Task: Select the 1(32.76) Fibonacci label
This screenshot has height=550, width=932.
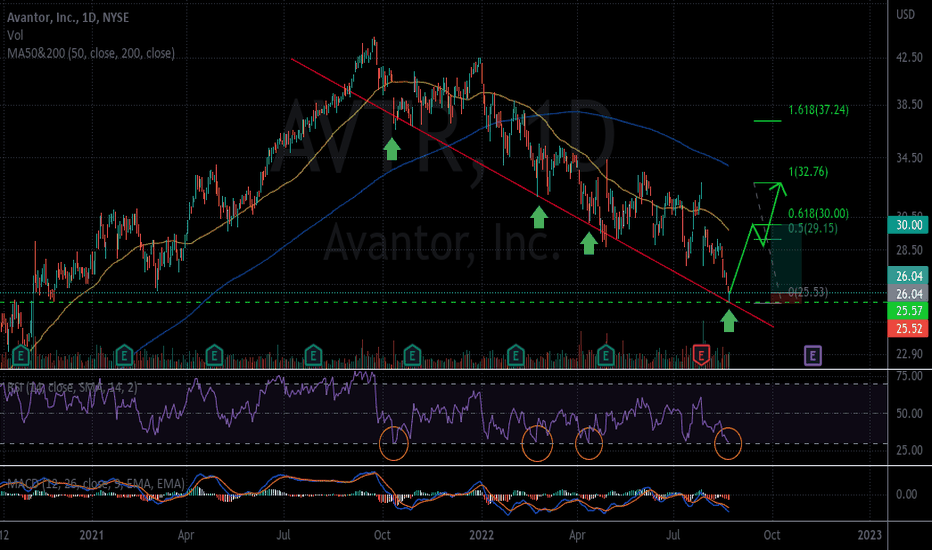Action: [808, 172]
